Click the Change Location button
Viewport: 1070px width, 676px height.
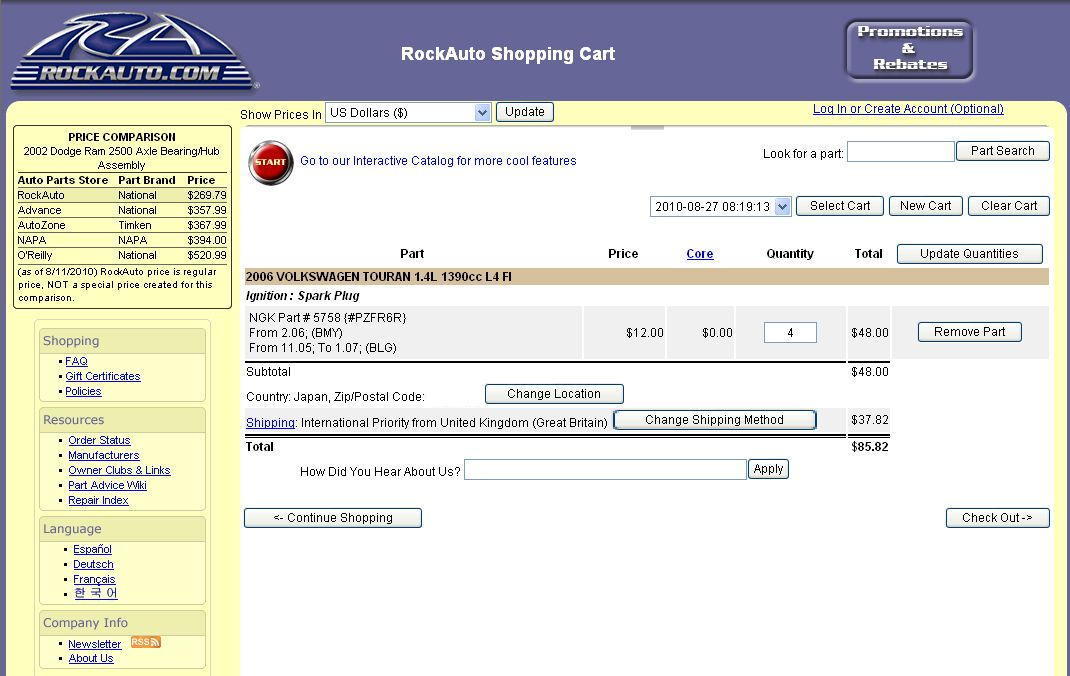coord(554,394)
